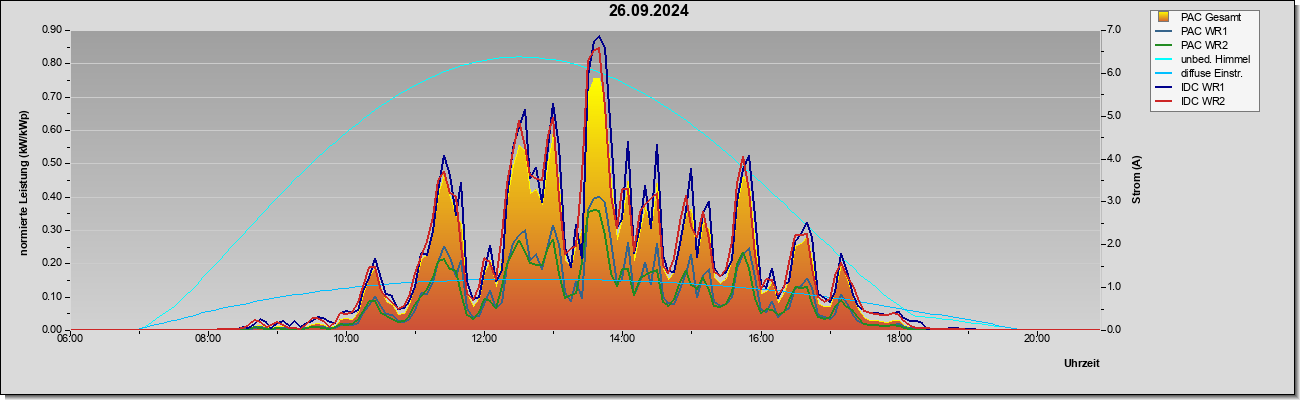This screenshot has height=400, width=1300.
Task: Click the chart title 26.09.2024
Action: tap(649, 11)
